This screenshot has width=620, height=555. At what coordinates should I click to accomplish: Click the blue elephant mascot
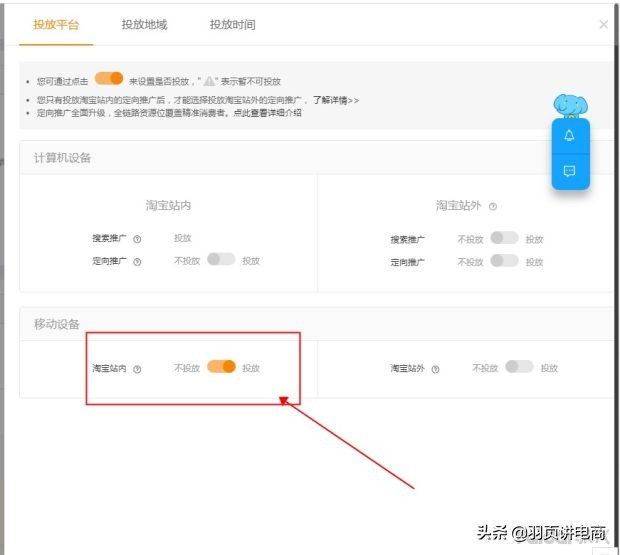click(x=570, y=106)
